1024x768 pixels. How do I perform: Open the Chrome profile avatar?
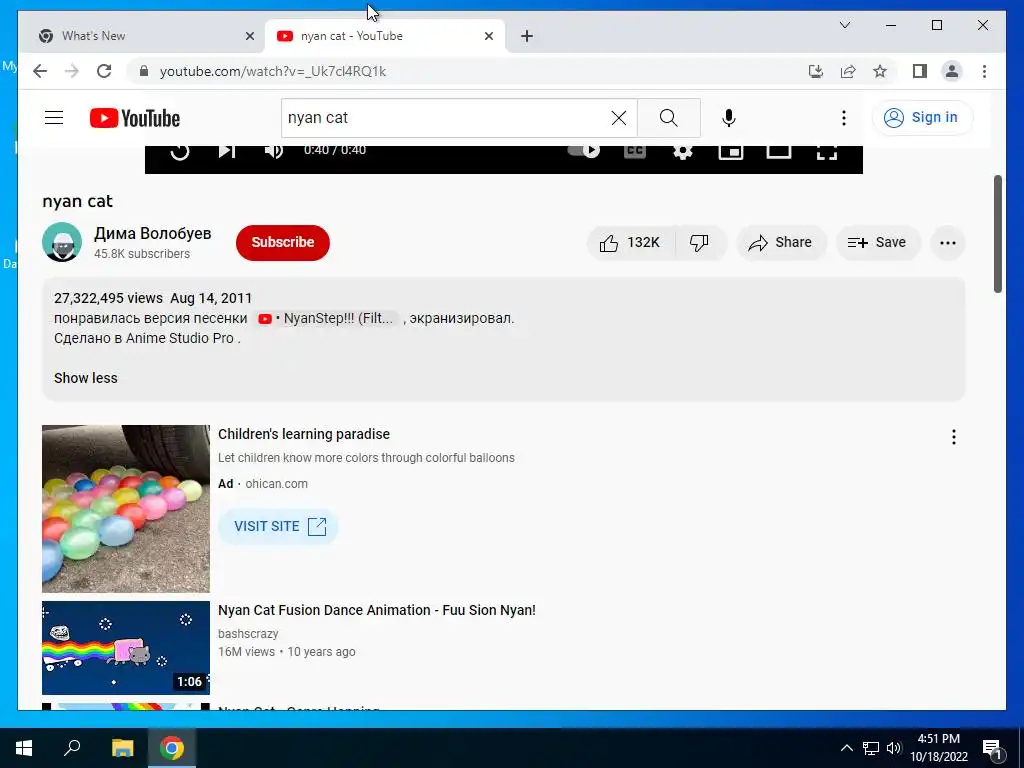952,71
